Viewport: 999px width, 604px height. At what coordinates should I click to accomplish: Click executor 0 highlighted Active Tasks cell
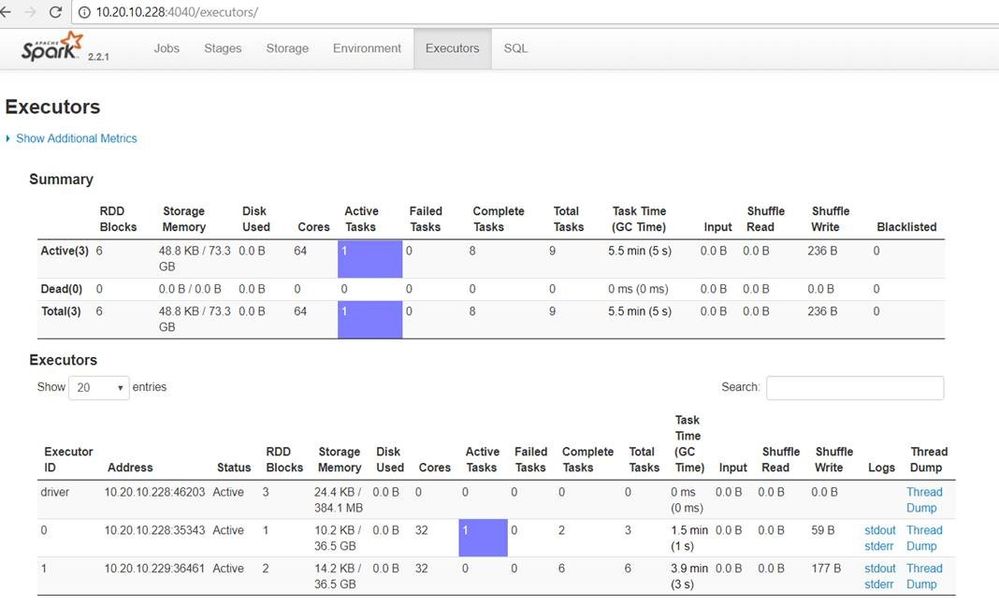483,538
